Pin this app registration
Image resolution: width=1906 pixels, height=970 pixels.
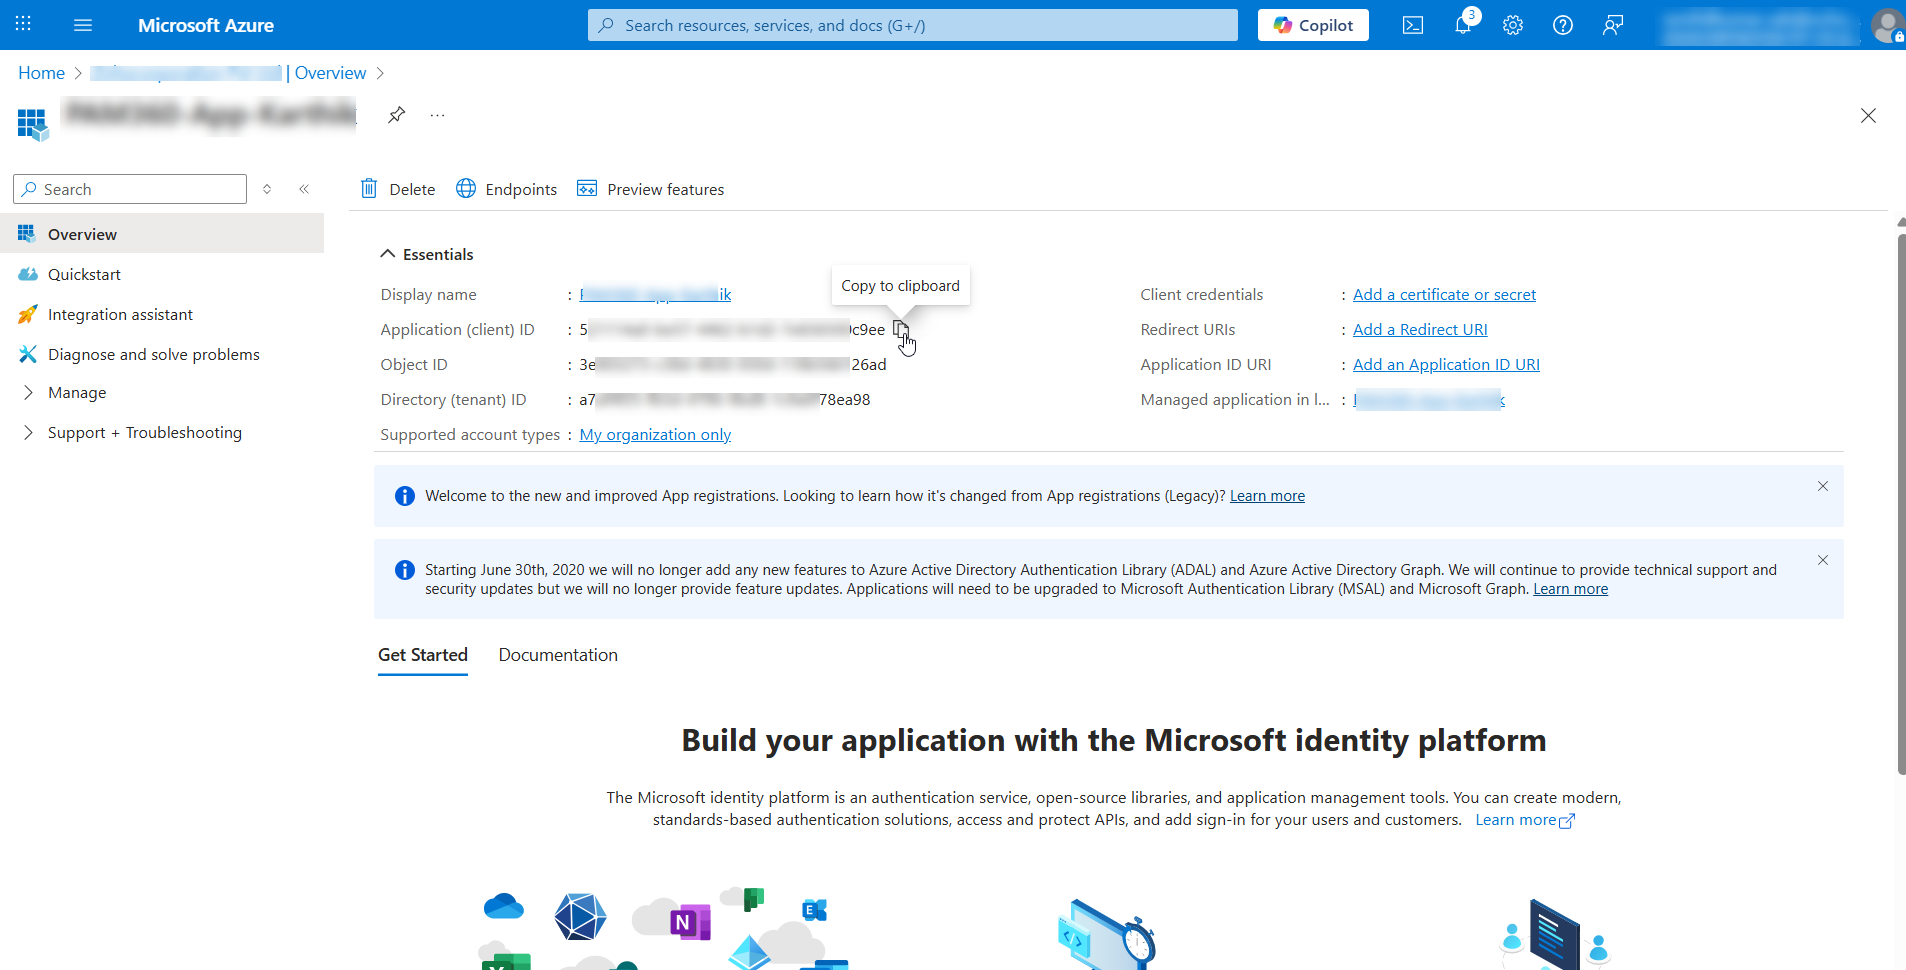(396, 114)
